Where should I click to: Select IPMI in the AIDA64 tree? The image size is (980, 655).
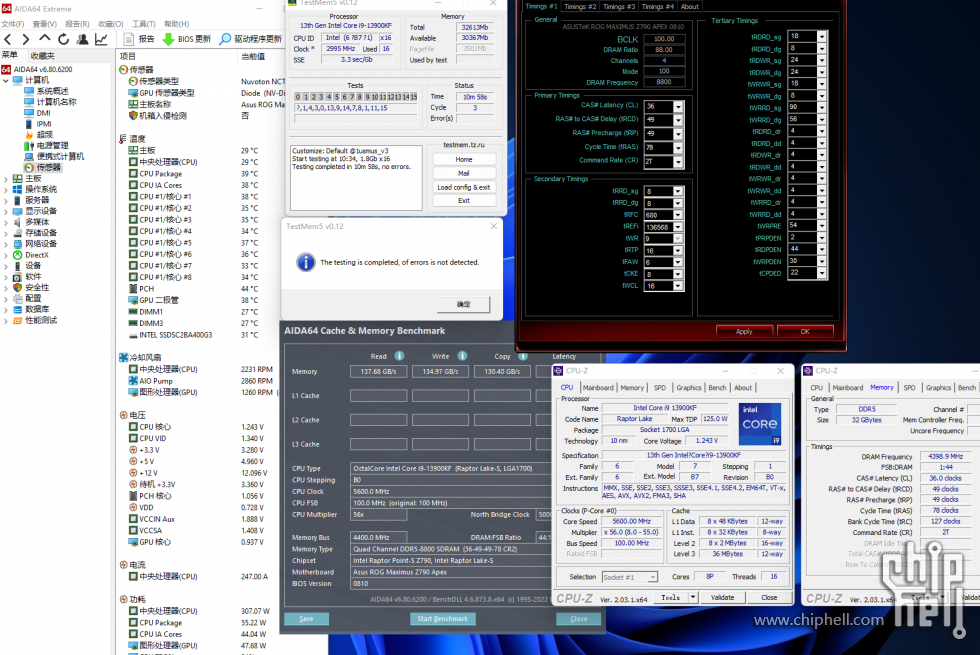click(x=38, y=124)
